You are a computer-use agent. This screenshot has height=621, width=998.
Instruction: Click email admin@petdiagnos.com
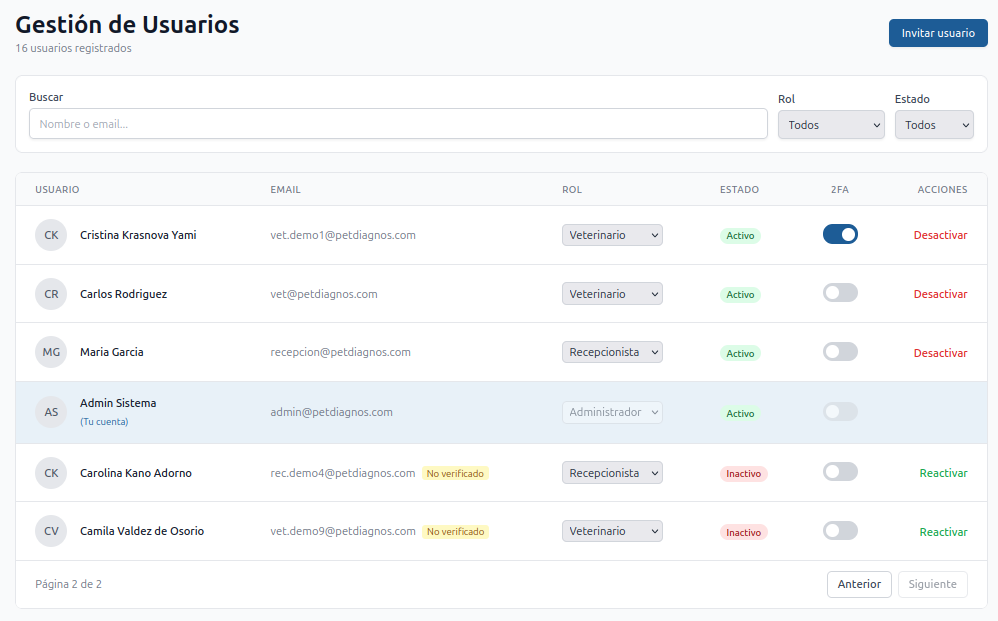pos(332,412)
